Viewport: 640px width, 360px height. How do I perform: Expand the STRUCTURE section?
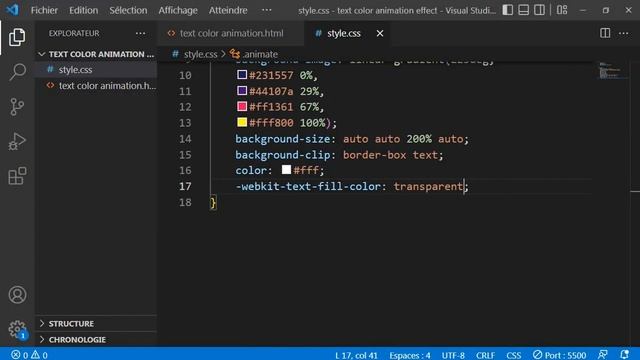96,323
